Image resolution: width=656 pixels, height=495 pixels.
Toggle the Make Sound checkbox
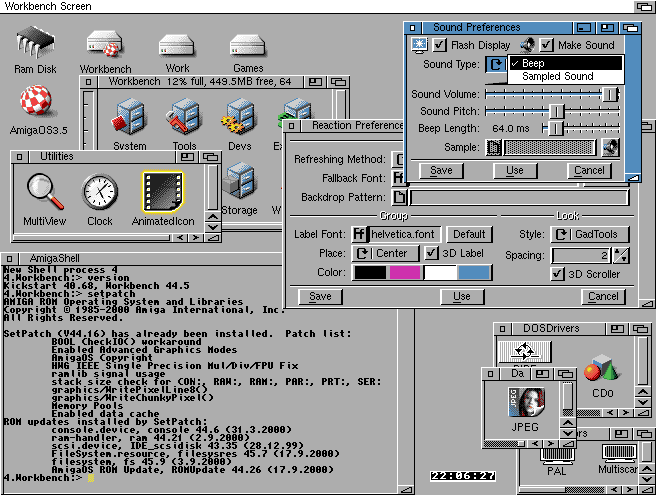[546, 45]
